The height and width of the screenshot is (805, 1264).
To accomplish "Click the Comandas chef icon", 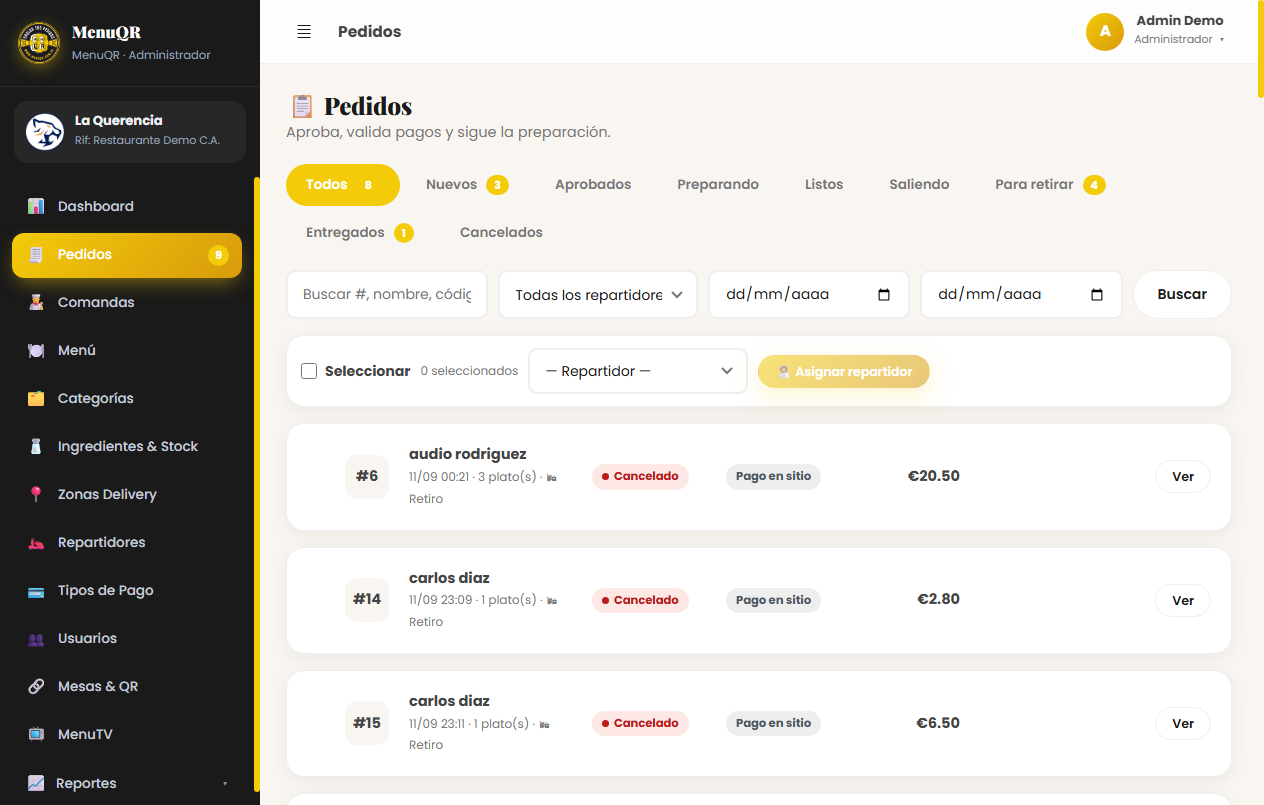I will point(36,302).
